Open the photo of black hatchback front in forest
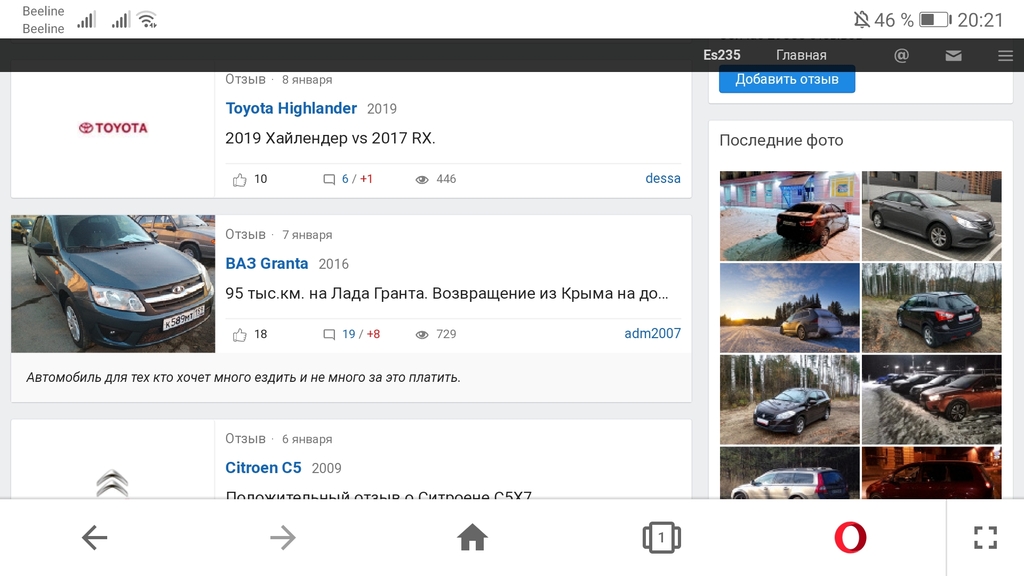Viewport: 1024px width, 576px height. click(790, 400)
